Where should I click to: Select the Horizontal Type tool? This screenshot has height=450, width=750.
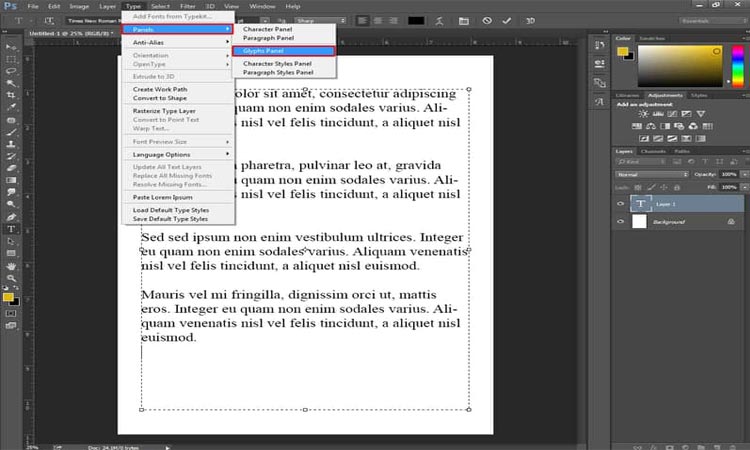point(11,229)
